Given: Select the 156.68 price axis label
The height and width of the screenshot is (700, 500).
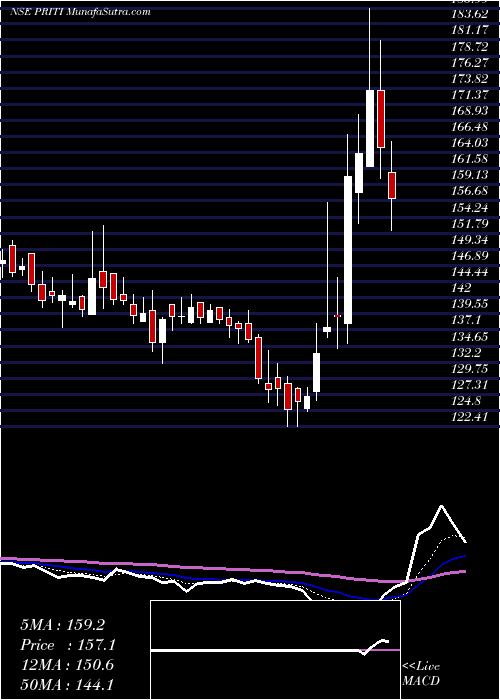Looking at the screenshot, I should [469, 191].
